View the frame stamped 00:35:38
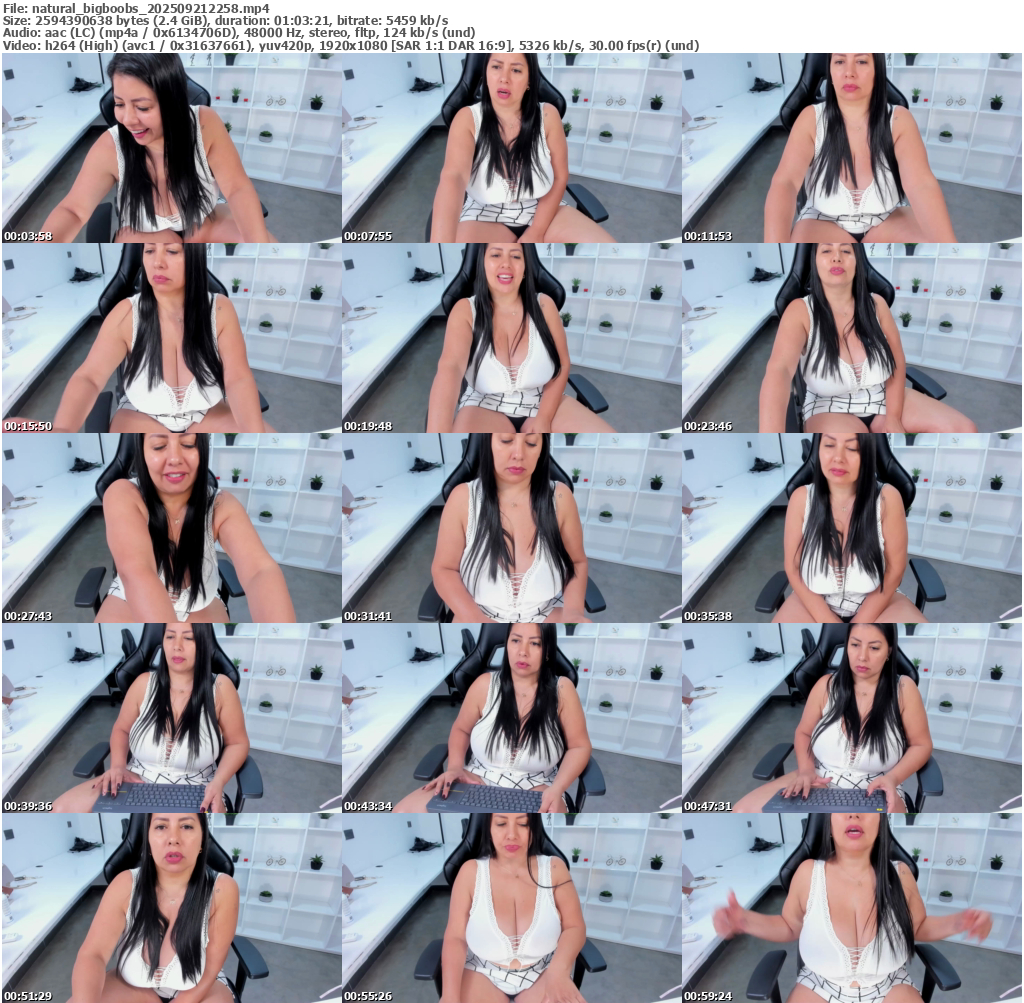The height and width of the screenshot is (1003, 1024). [852, 528]
